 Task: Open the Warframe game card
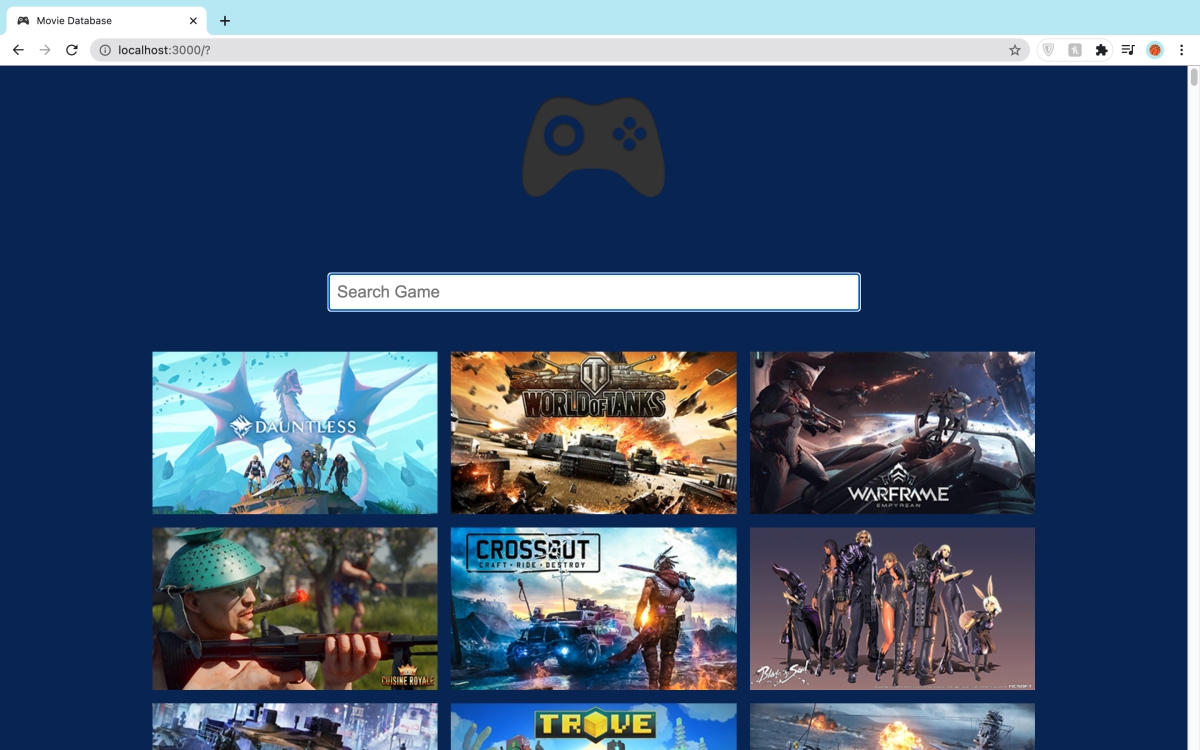(892, 433)
